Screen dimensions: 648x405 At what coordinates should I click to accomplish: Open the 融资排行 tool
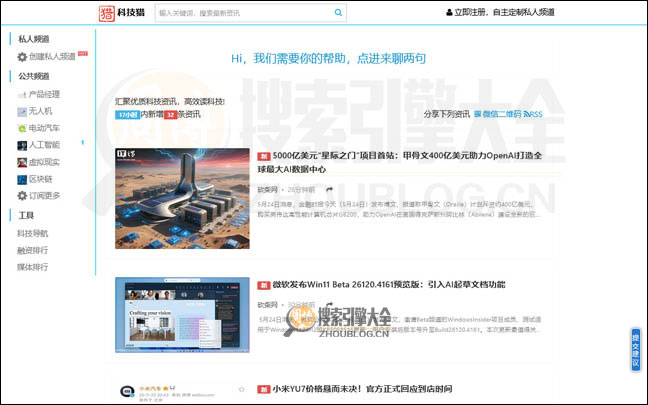[x=32, y=250]
